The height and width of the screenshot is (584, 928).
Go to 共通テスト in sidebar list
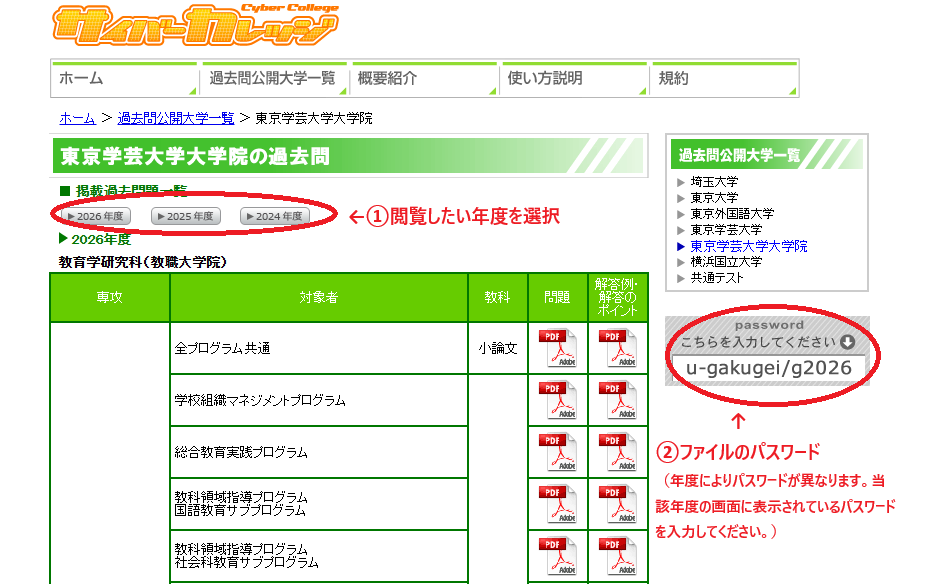(717, 278)
